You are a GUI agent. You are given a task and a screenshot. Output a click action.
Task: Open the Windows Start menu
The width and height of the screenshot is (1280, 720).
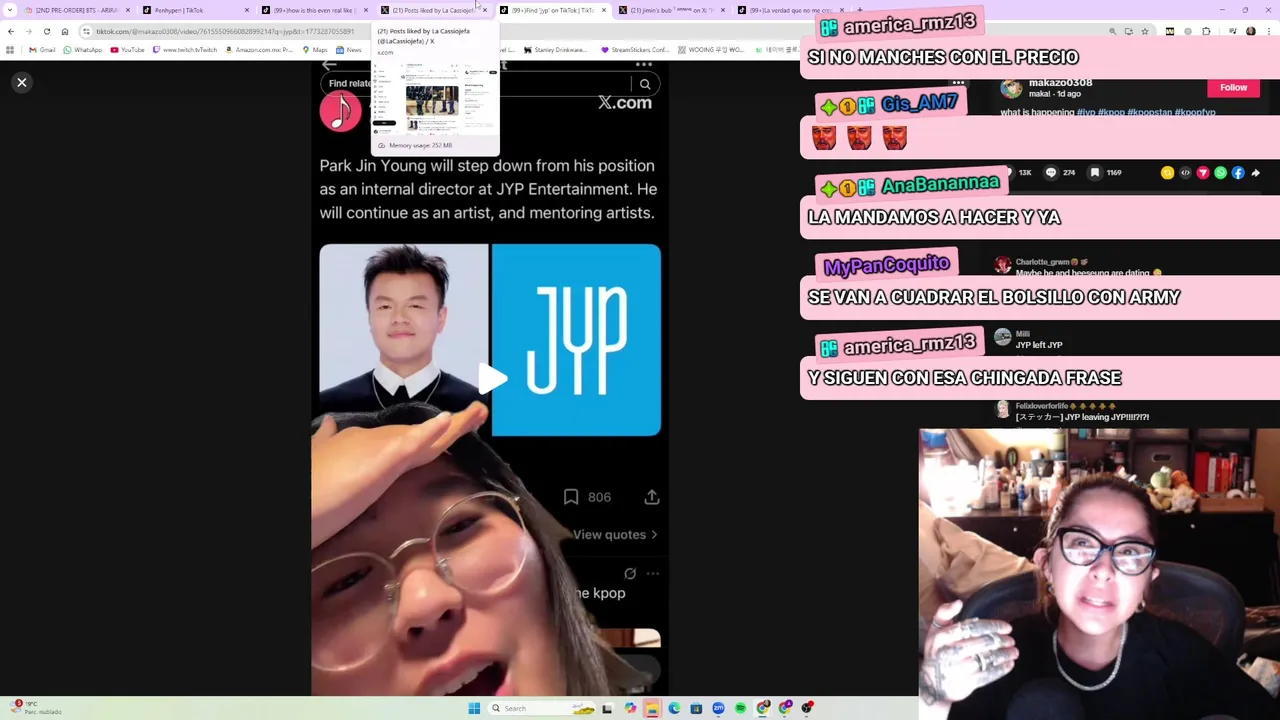(x=474, y=708)
